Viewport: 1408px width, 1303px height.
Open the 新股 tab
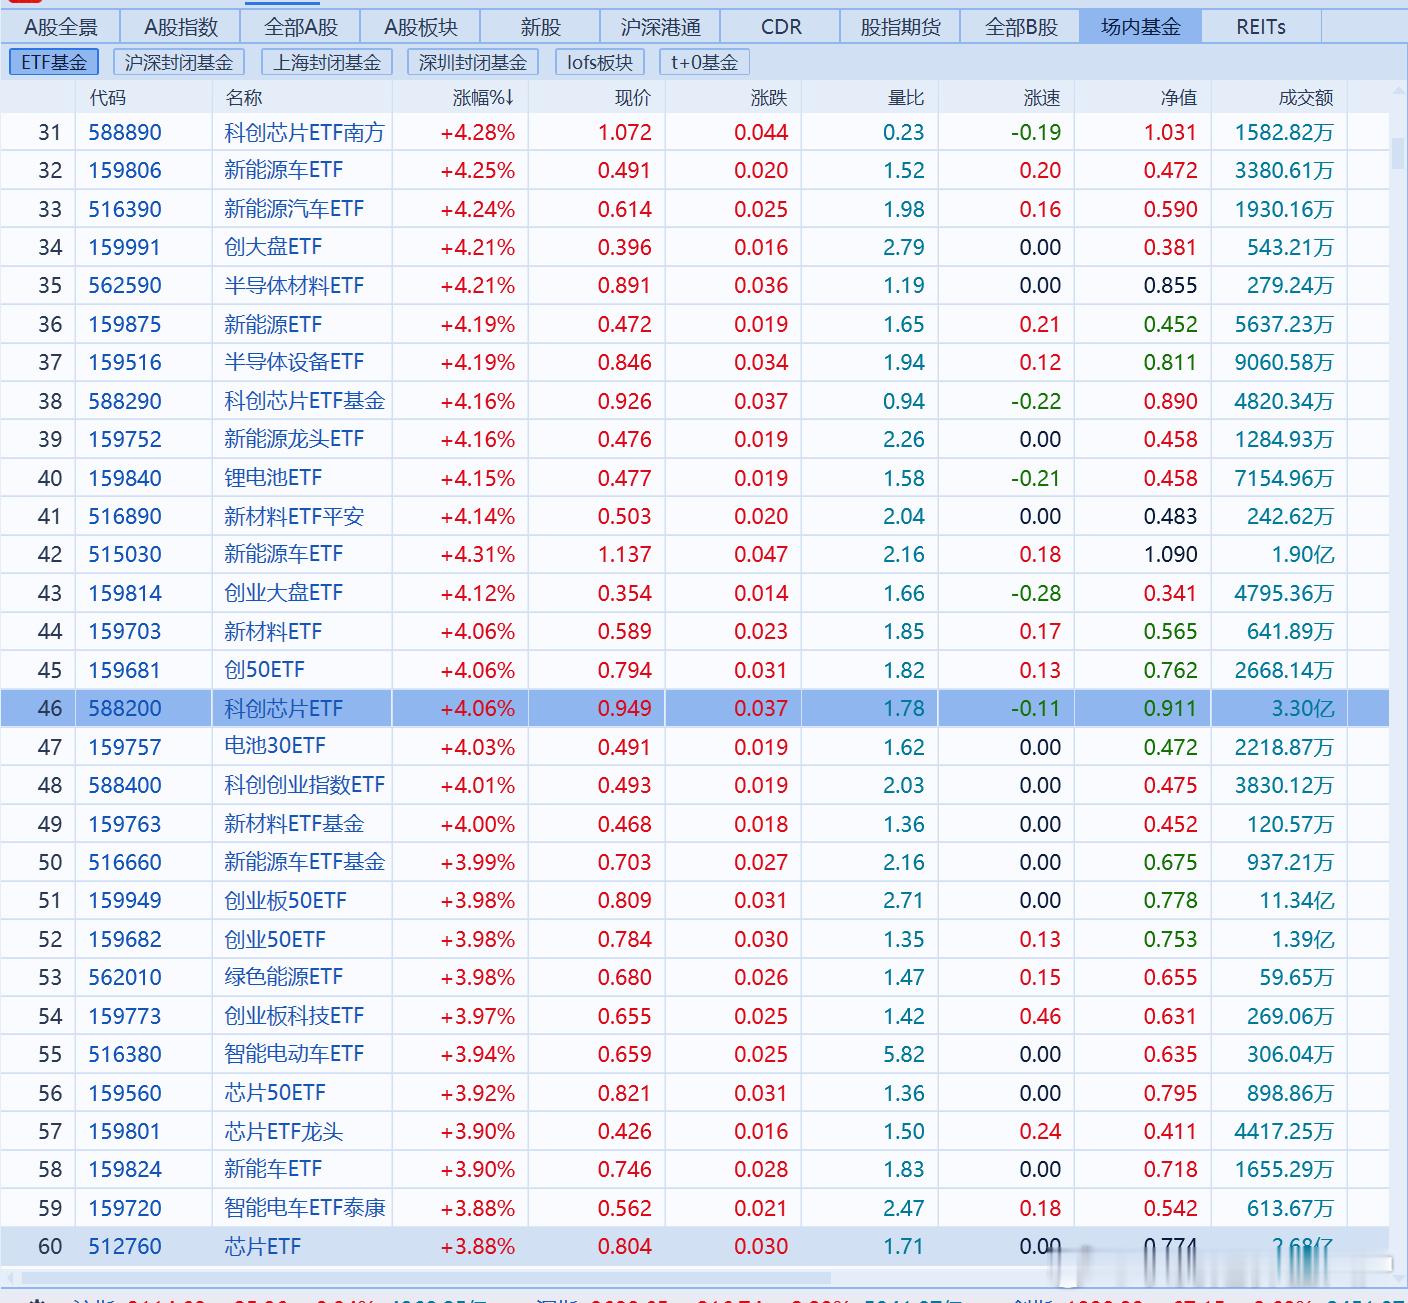[x=541, y=27]
